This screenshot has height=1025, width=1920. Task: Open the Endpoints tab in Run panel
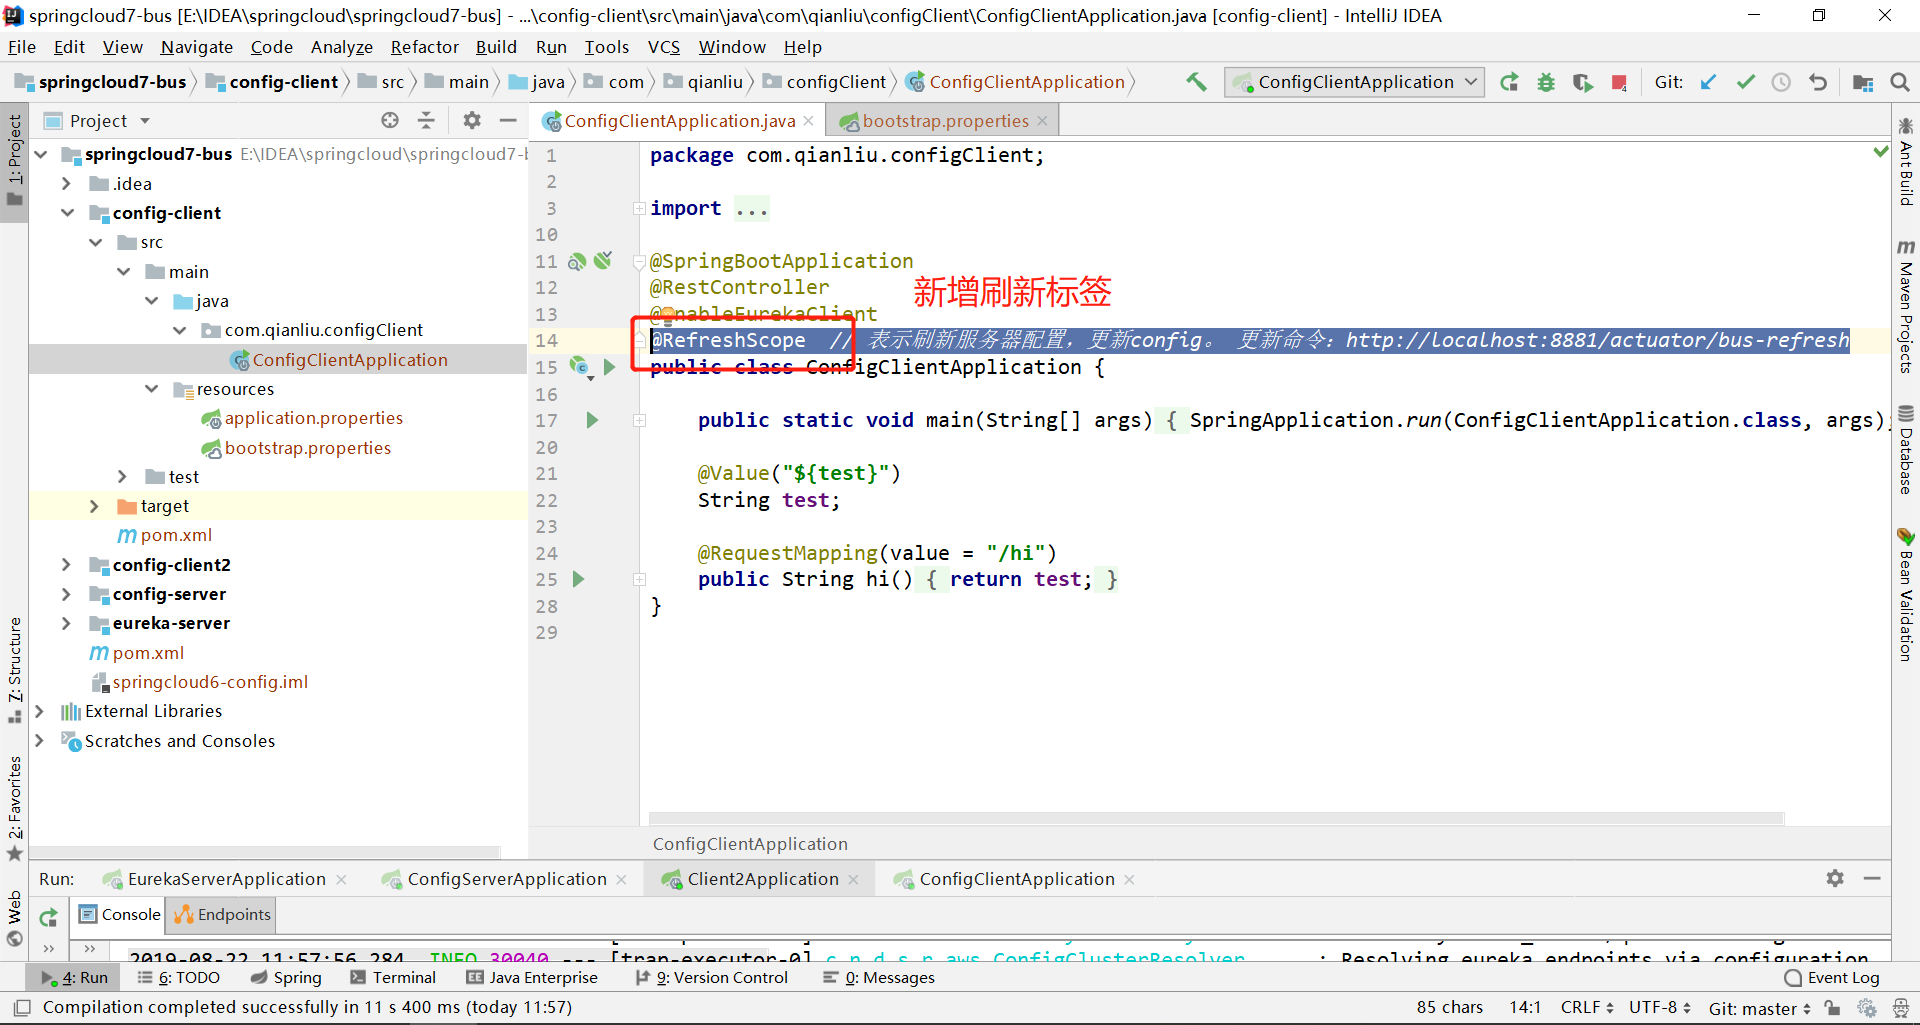pos(223,914)
